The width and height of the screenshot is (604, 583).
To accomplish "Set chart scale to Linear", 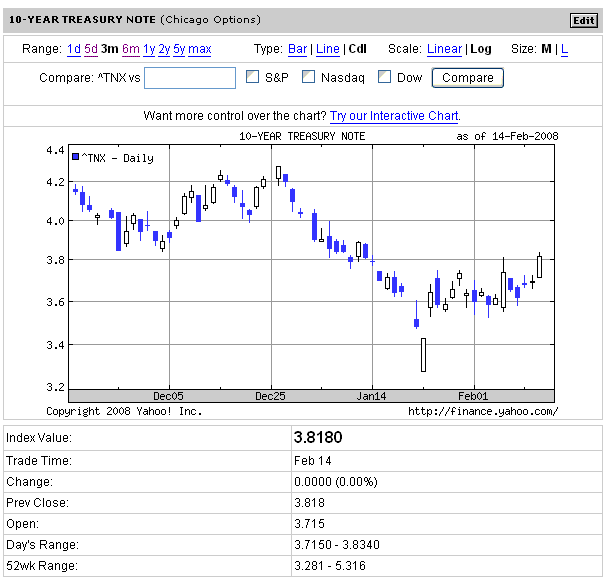I will 444,49.
